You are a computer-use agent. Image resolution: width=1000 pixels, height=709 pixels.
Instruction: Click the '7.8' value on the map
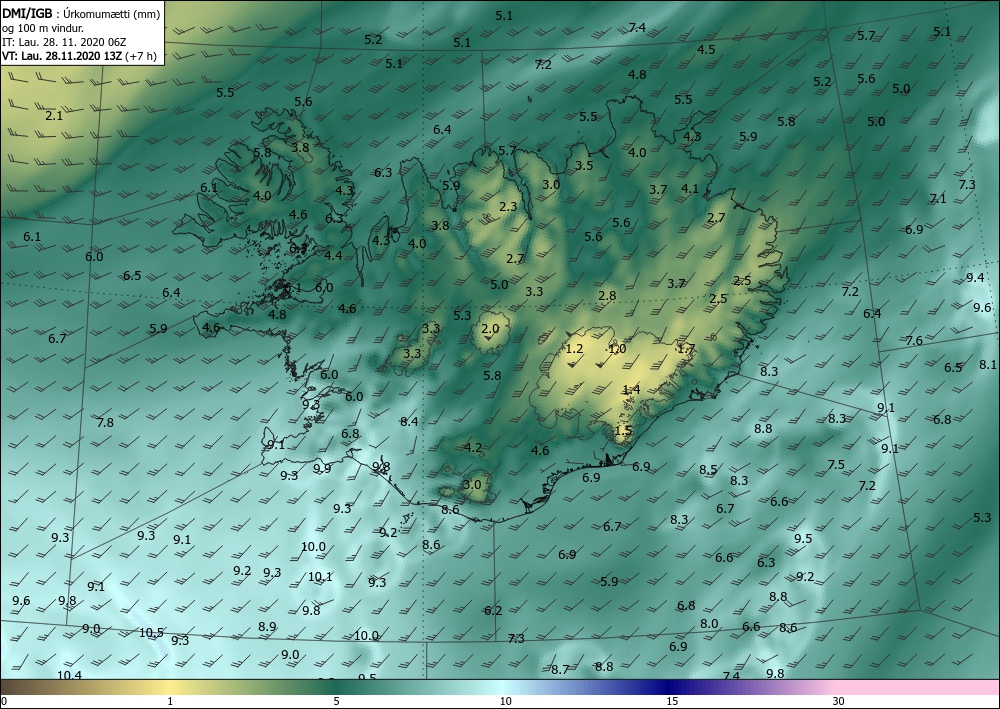pyautogui.click(x=105, y=423)
